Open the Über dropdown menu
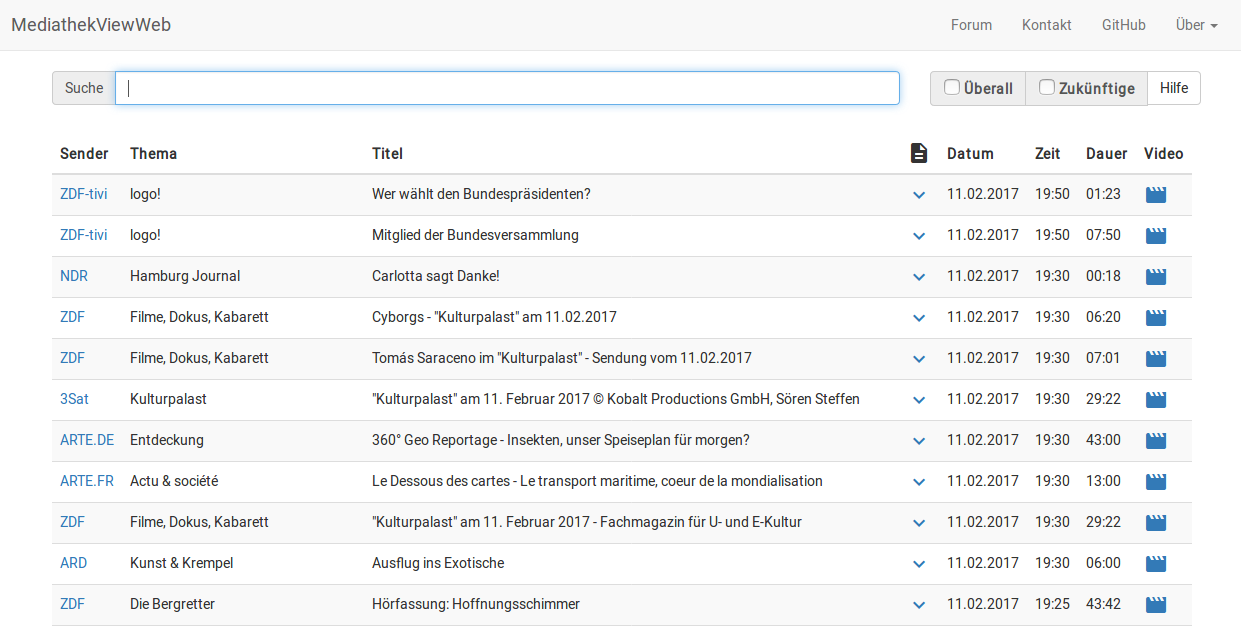This screenshot has height=630, width=1241. (1196, 24)
